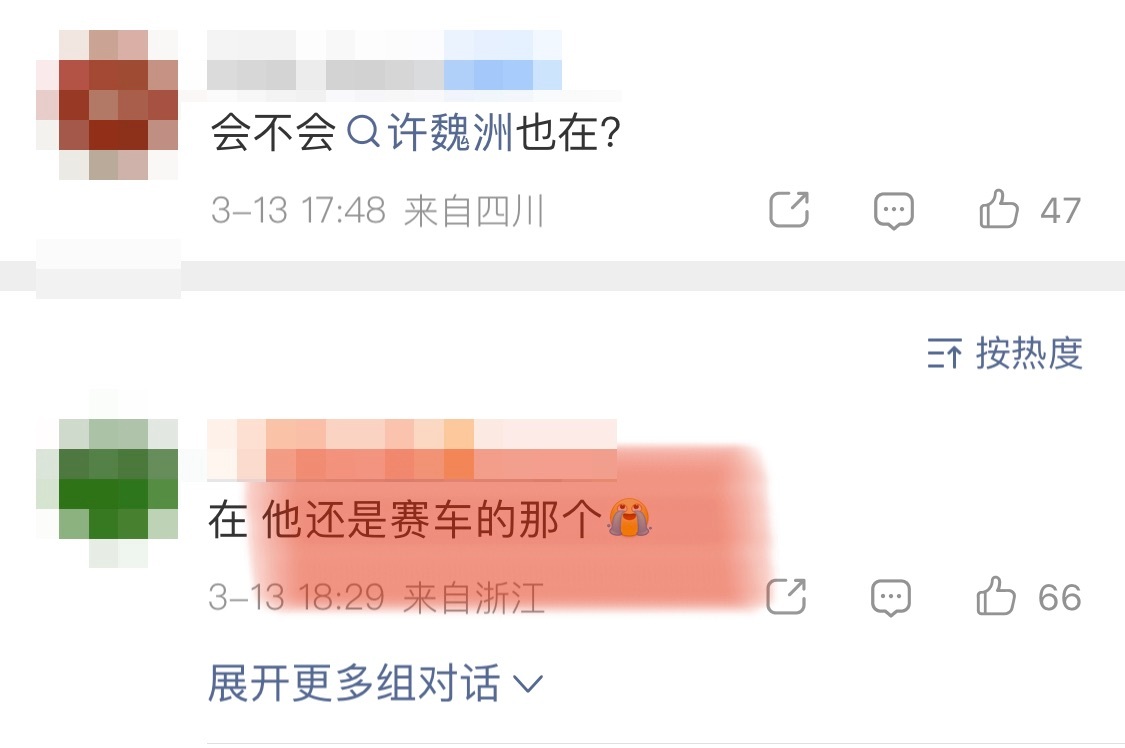Share the comment from 四川

789,209
